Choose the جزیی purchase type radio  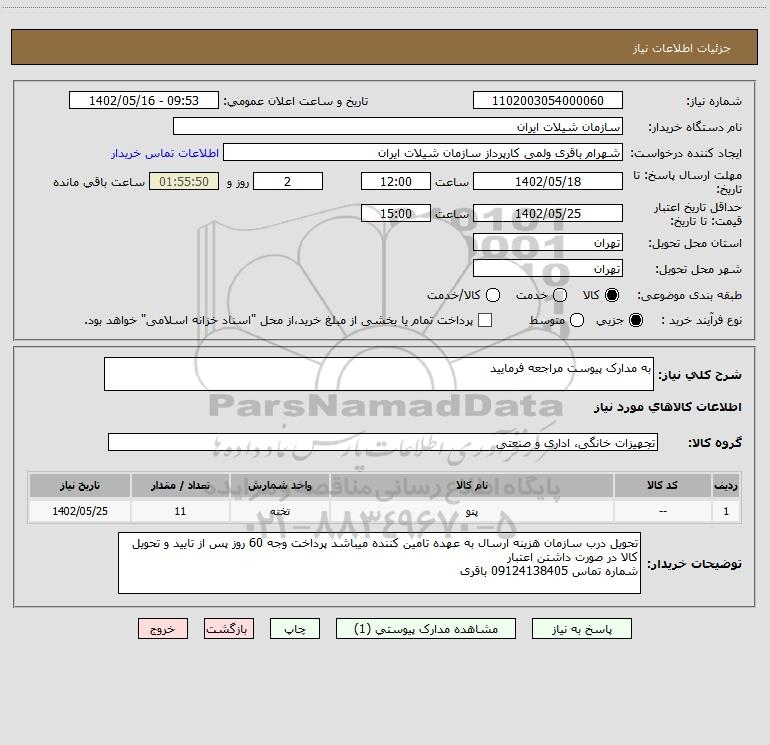coord(635,320)
